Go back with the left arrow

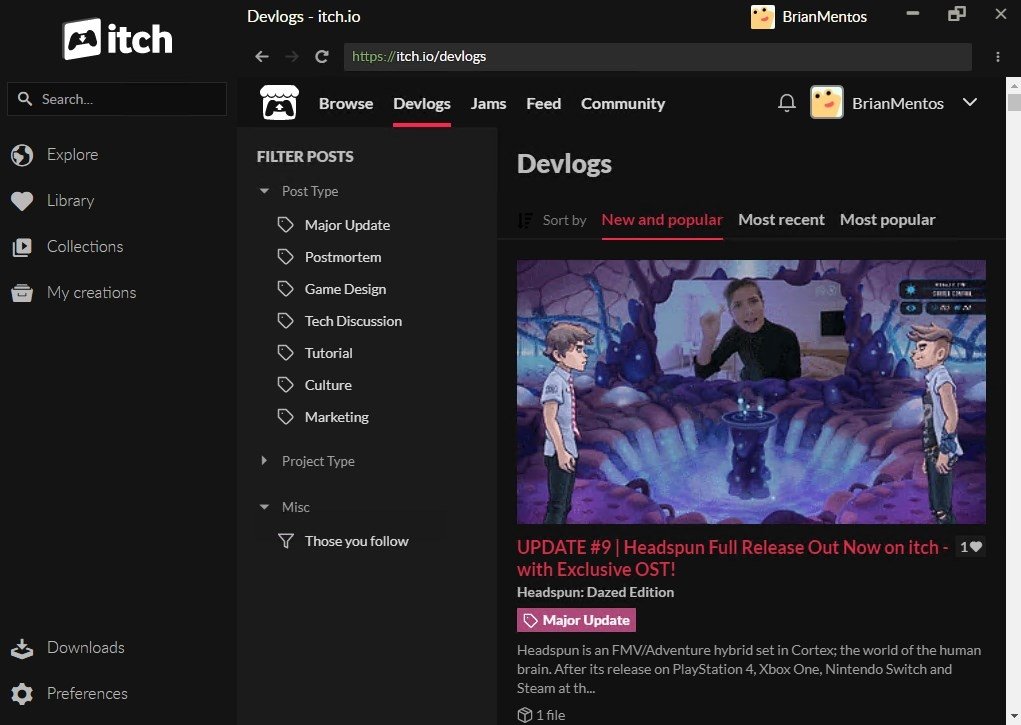(262, 57)
